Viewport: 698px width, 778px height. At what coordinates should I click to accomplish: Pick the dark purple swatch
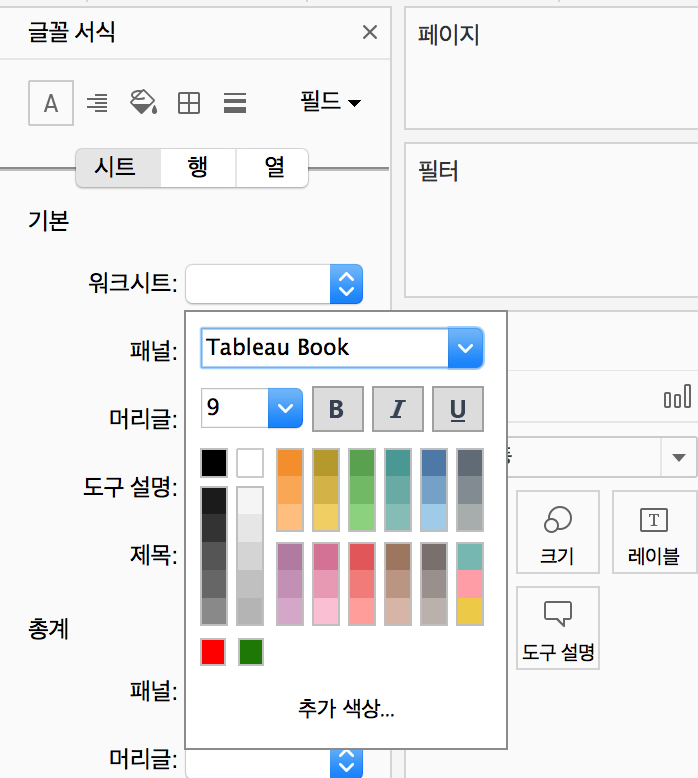pyautogui.click(x=290, y=557)
